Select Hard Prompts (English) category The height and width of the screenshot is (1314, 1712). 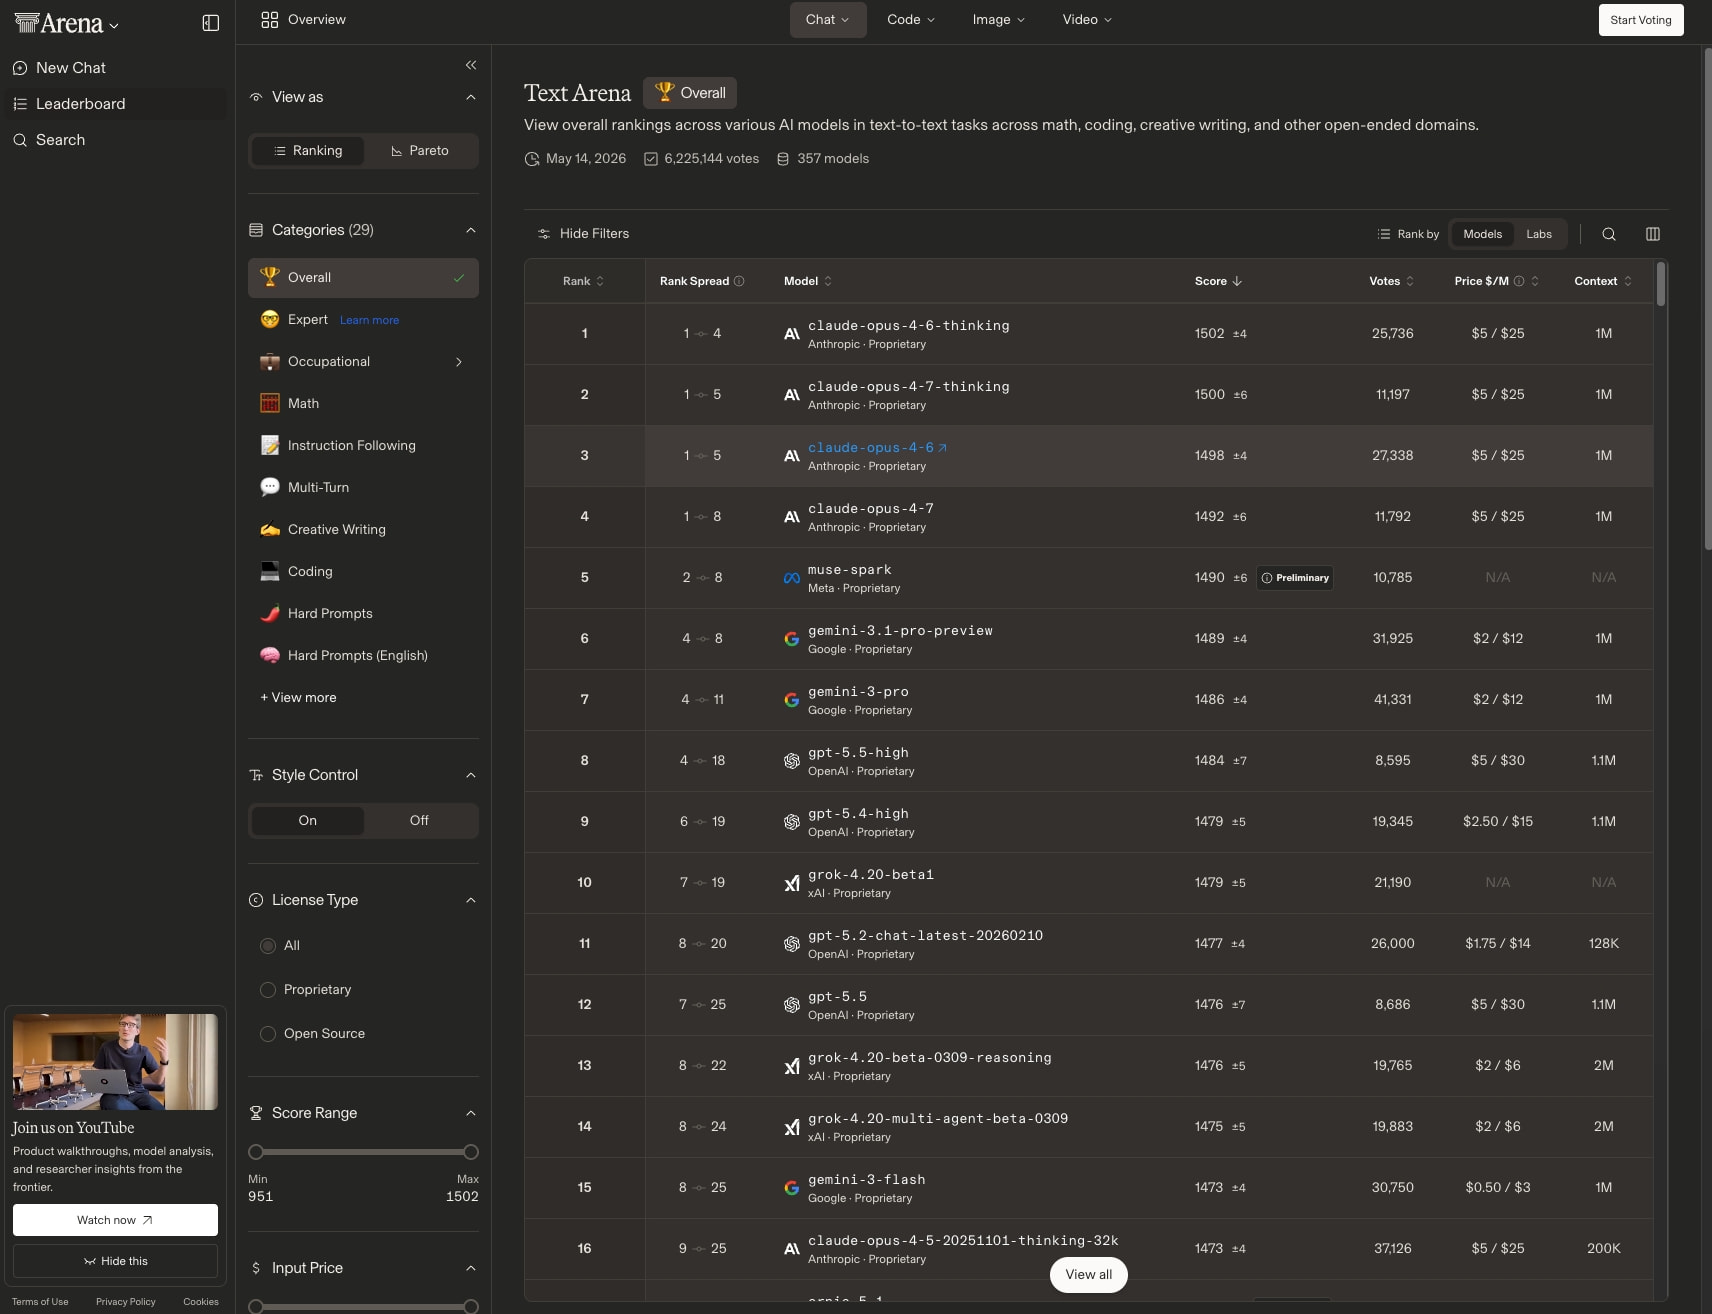pos(363,656)
